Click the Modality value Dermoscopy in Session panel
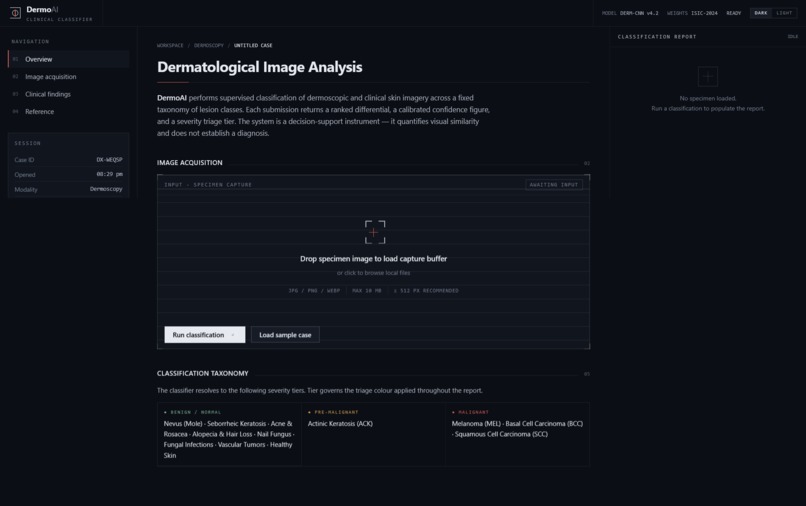The image size is (806, 506). (x=106, y=189)
